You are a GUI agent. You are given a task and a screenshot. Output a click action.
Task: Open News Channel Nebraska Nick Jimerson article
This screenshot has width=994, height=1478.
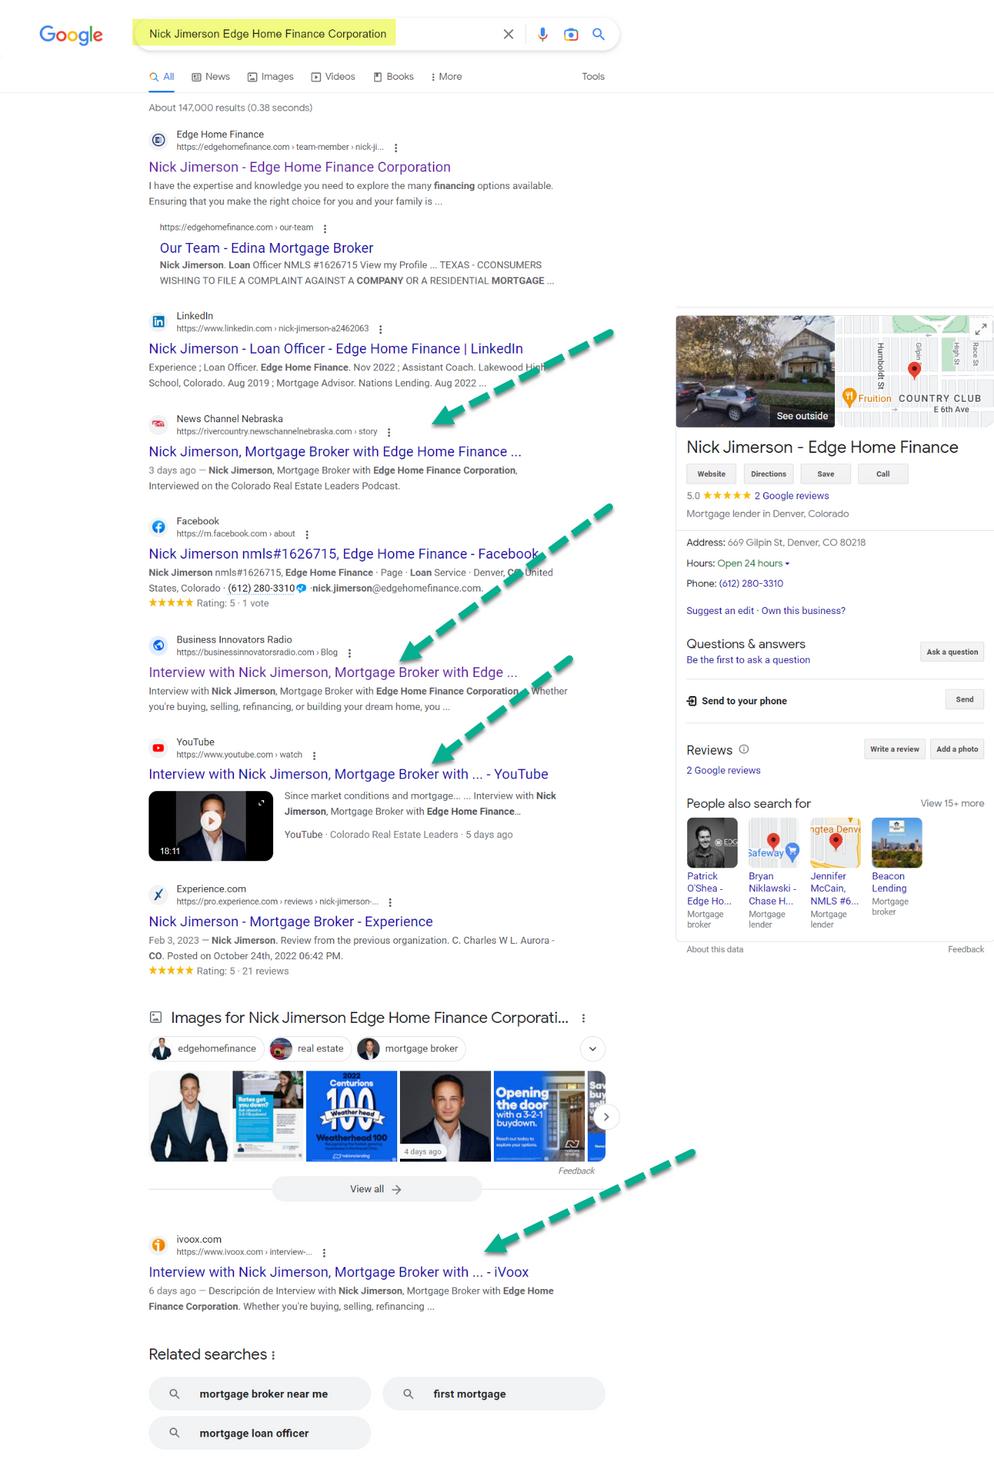[x=335, y=452]
